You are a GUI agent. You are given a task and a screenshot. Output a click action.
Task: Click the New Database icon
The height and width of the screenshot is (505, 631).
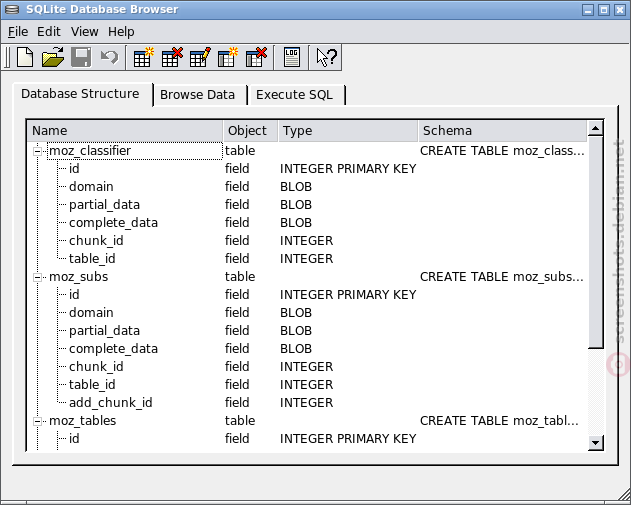pos(25,57)
